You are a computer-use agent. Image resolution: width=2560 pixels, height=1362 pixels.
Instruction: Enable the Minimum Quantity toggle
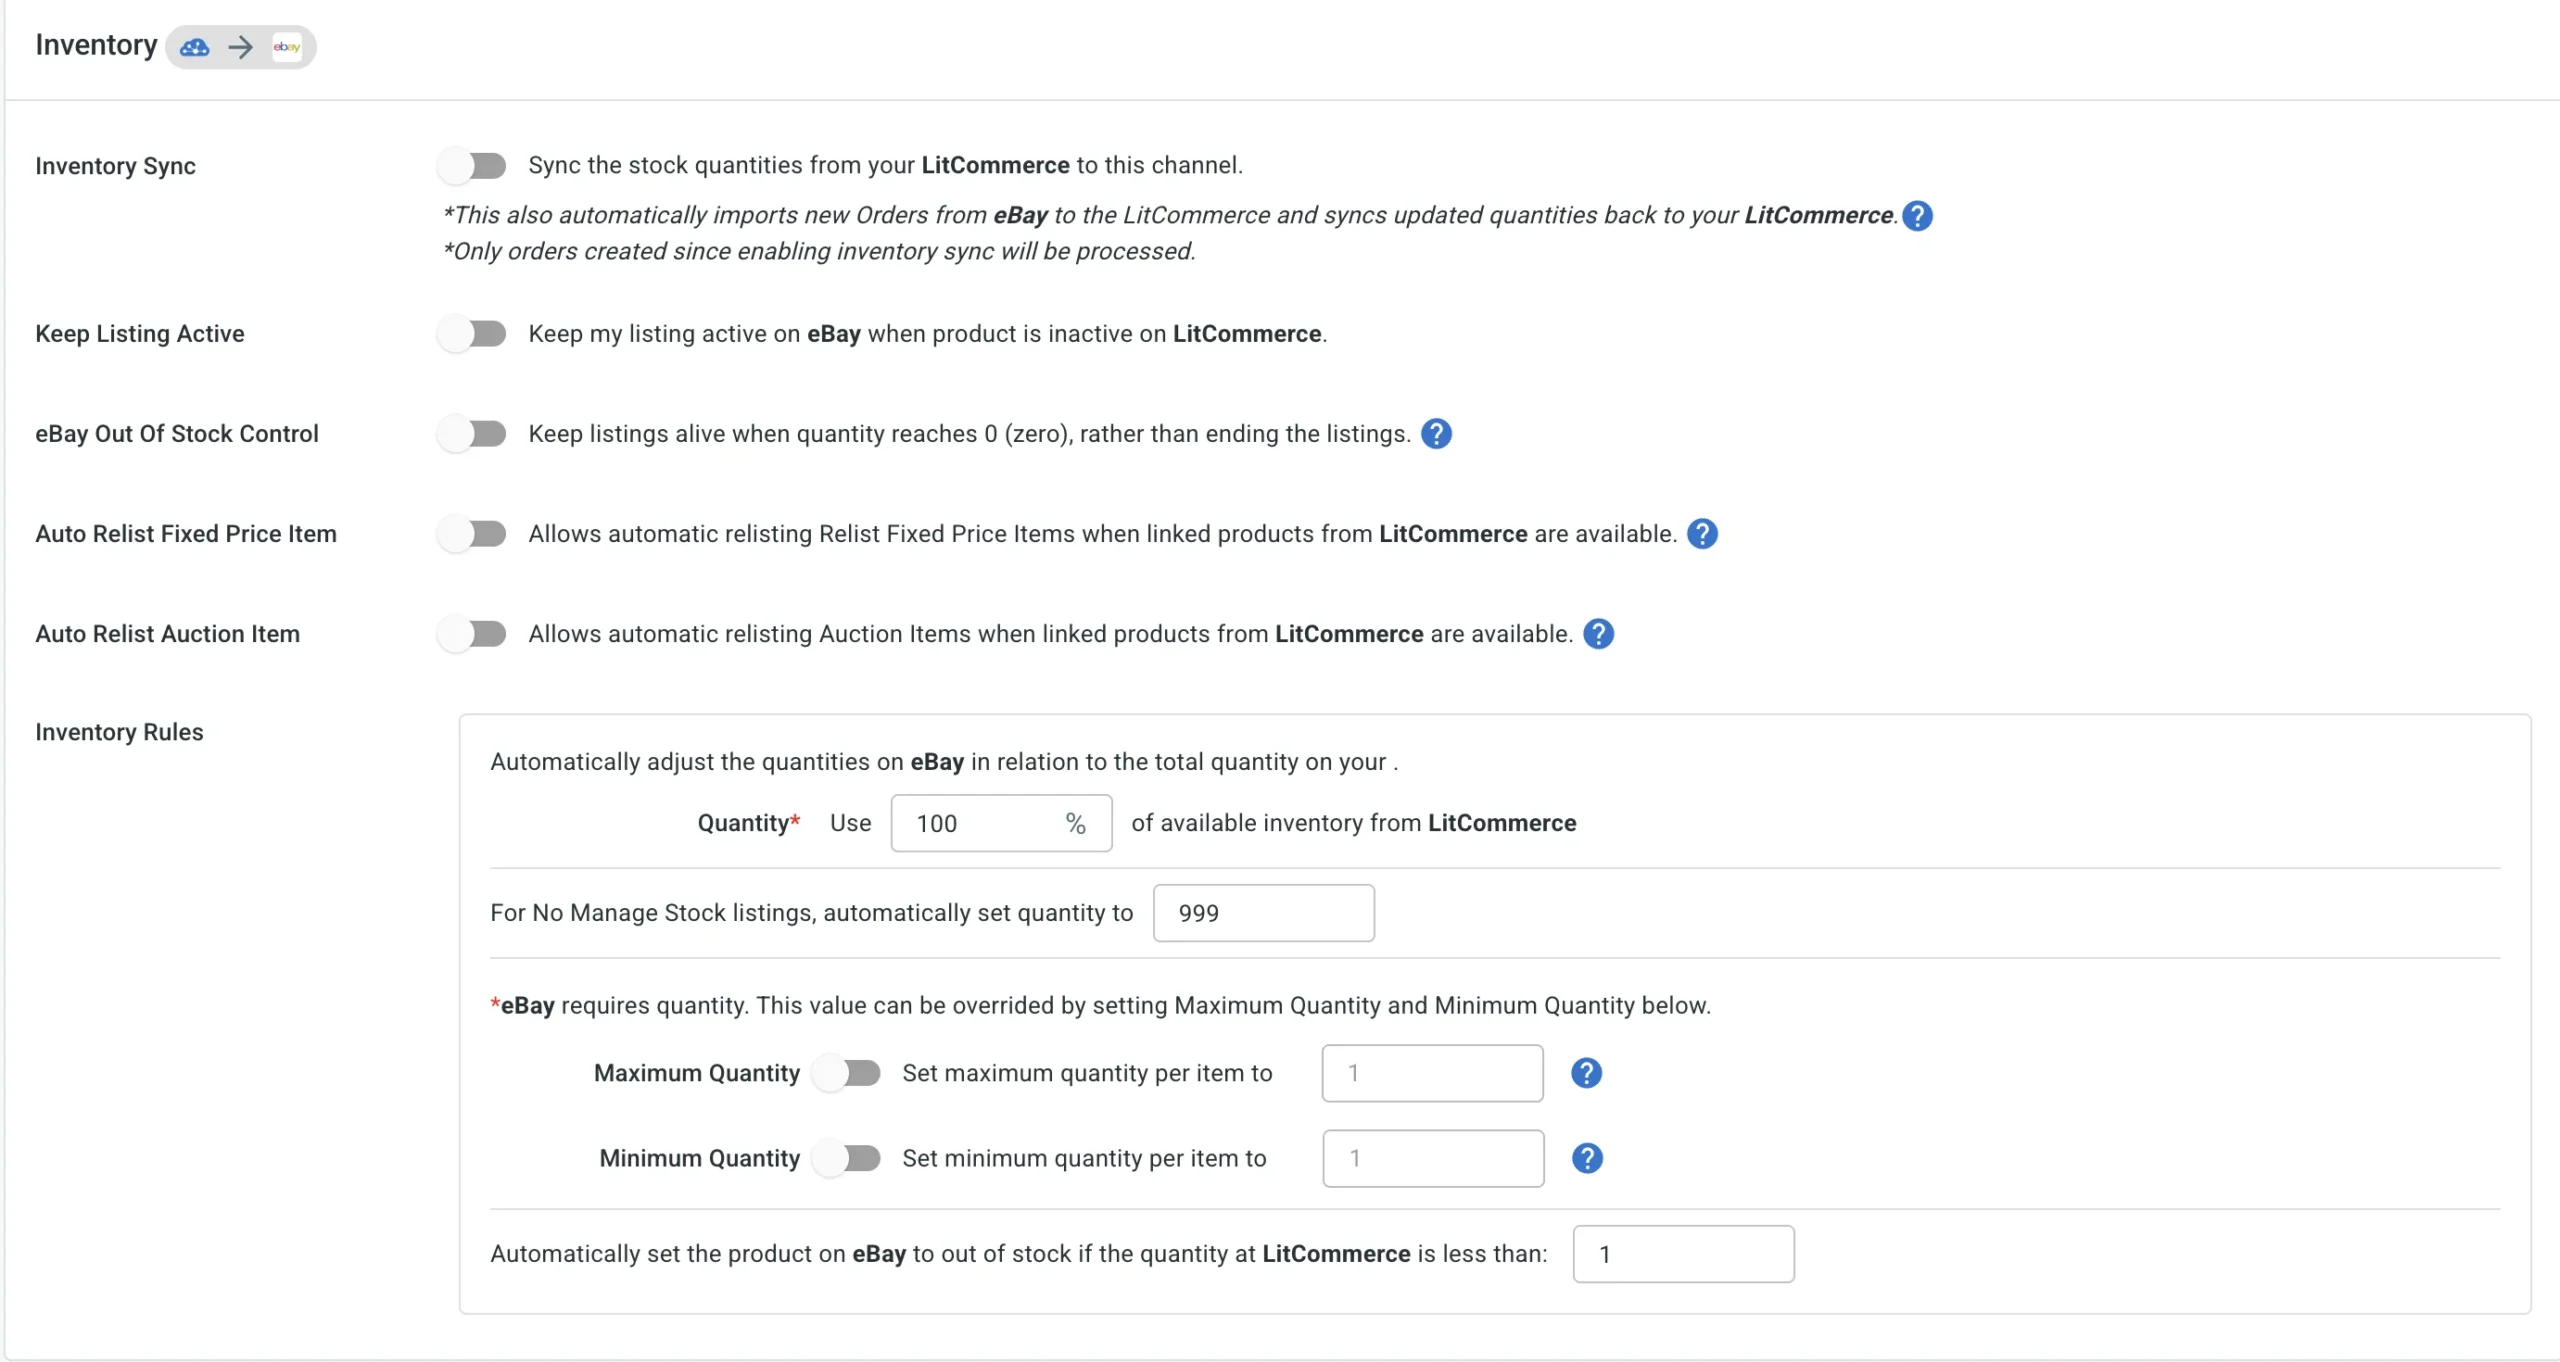click(x=847, y=1158)
